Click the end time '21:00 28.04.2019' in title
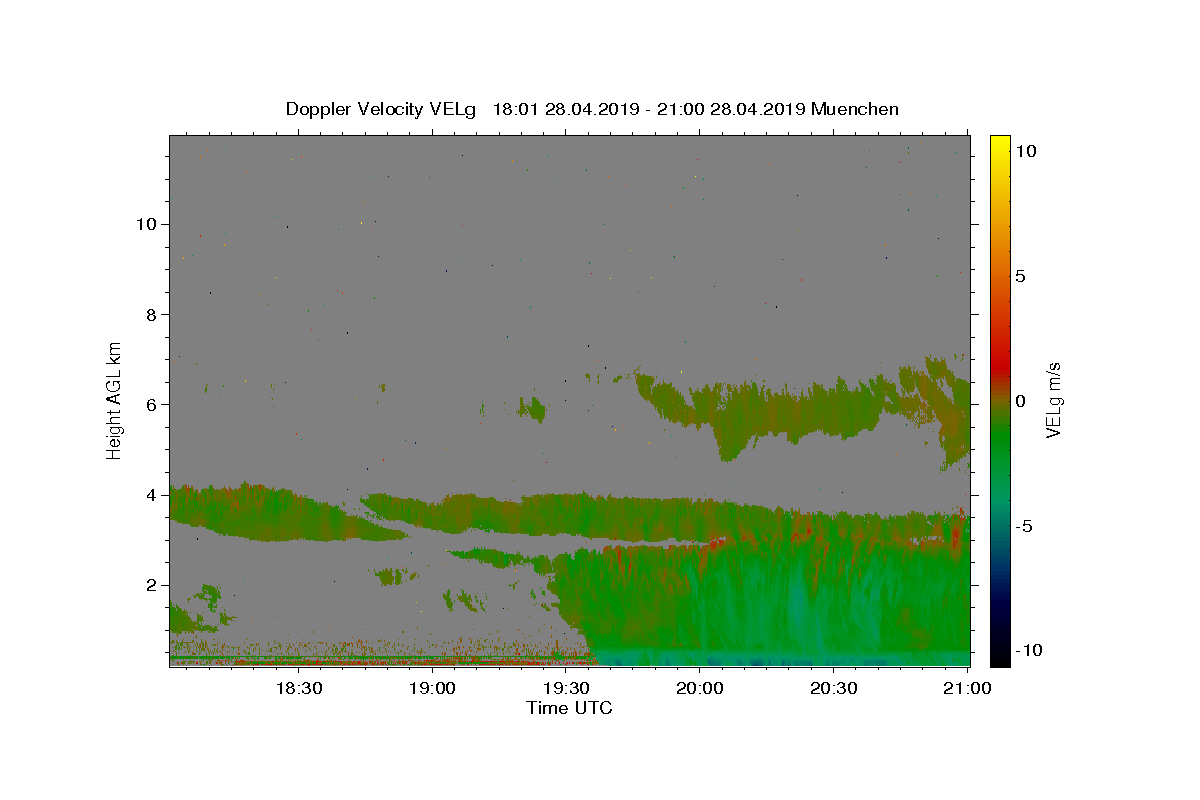This screenshot has height=800, width=1200. 730,109
